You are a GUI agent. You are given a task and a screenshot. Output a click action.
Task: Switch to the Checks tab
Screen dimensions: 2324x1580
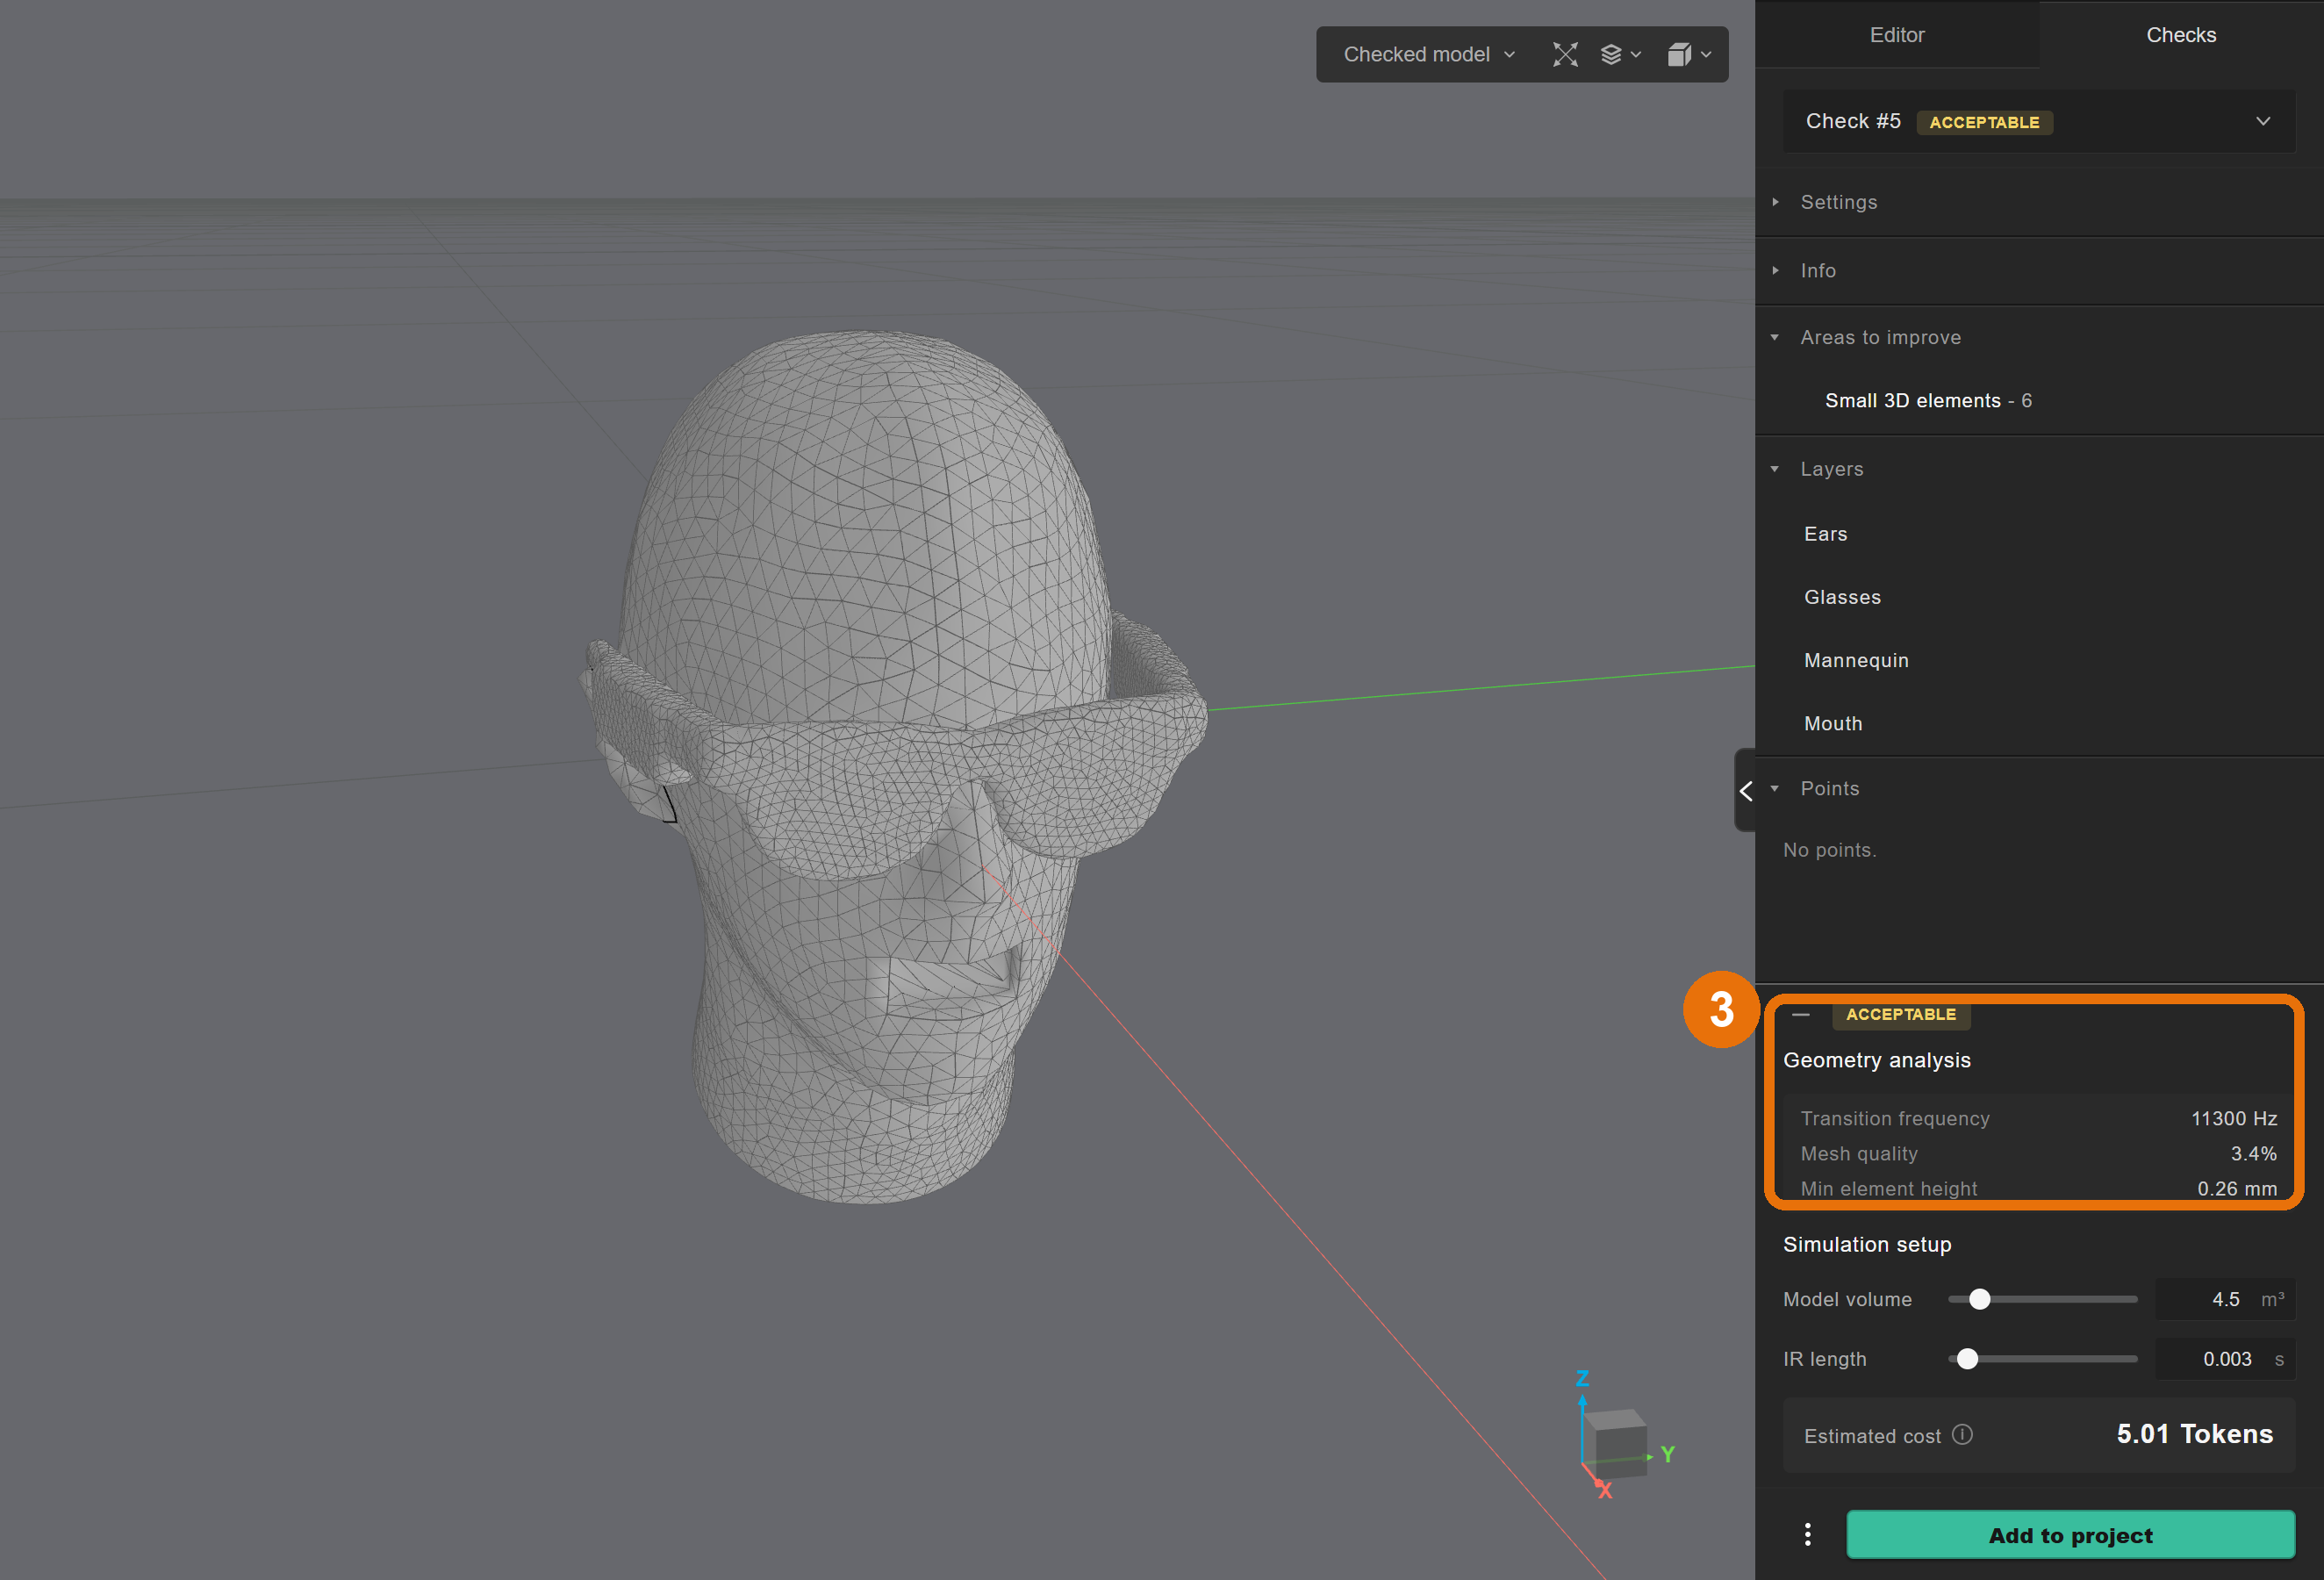pyautogui.click(x=2181, y=35)
